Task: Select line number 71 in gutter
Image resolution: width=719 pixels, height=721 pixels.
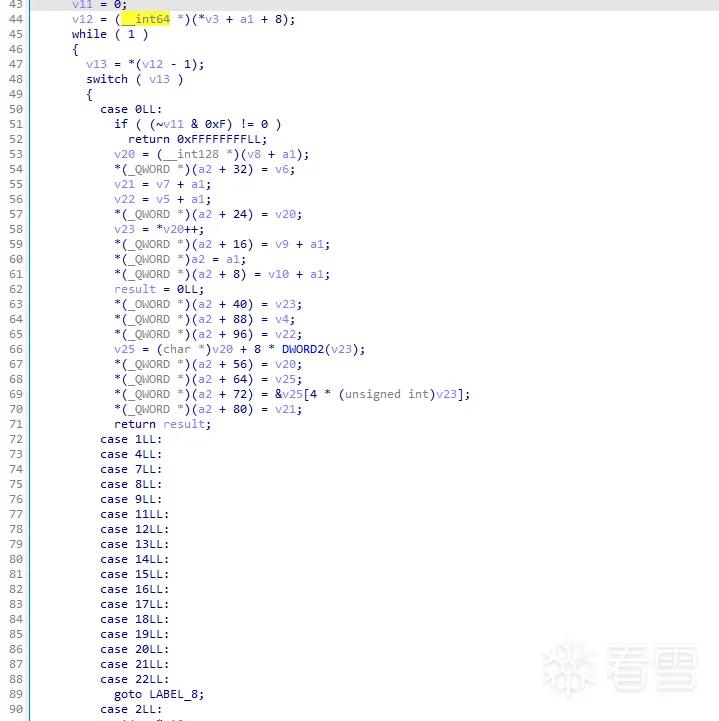Action: [x=16, y=424]
